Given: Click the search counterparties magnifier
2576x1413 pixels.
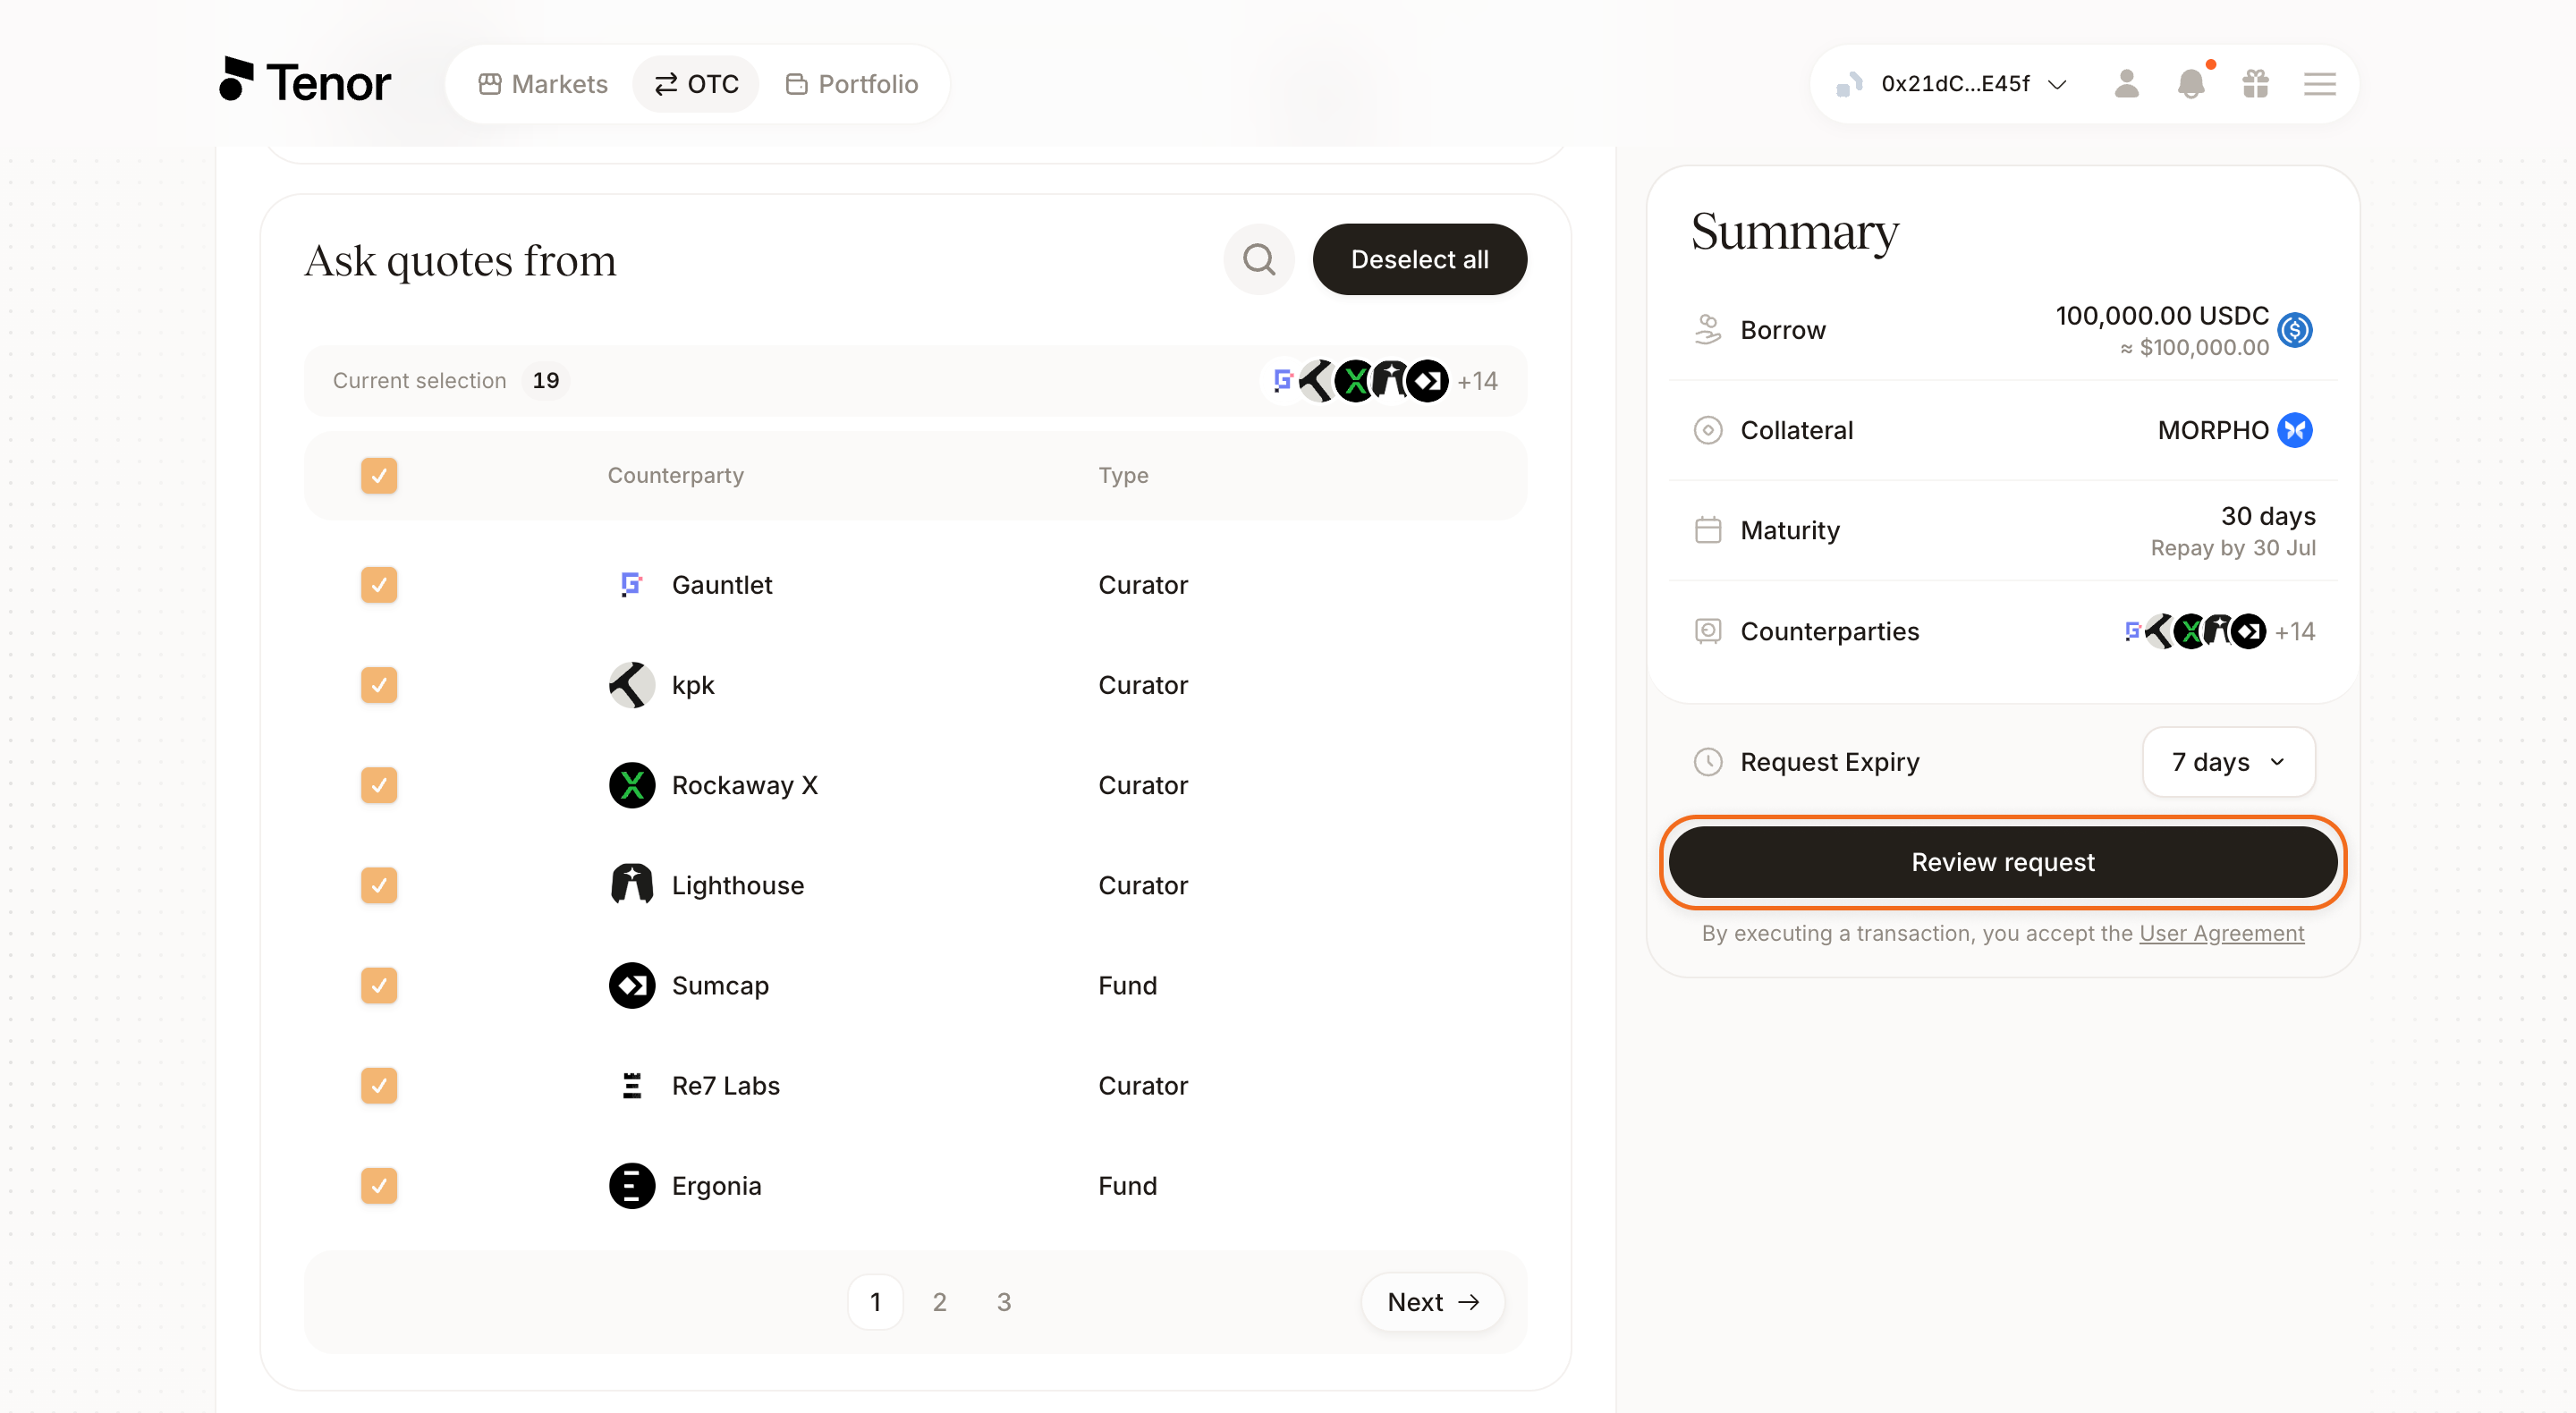Looking at the screenshot, I should [x=1259, y=260].
